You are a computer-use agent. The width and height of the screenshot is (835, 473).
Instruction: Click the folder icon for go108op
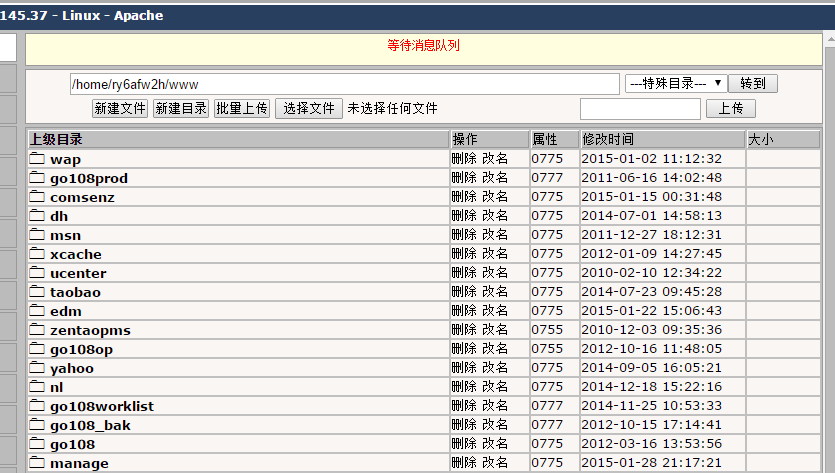click(37, 348)
